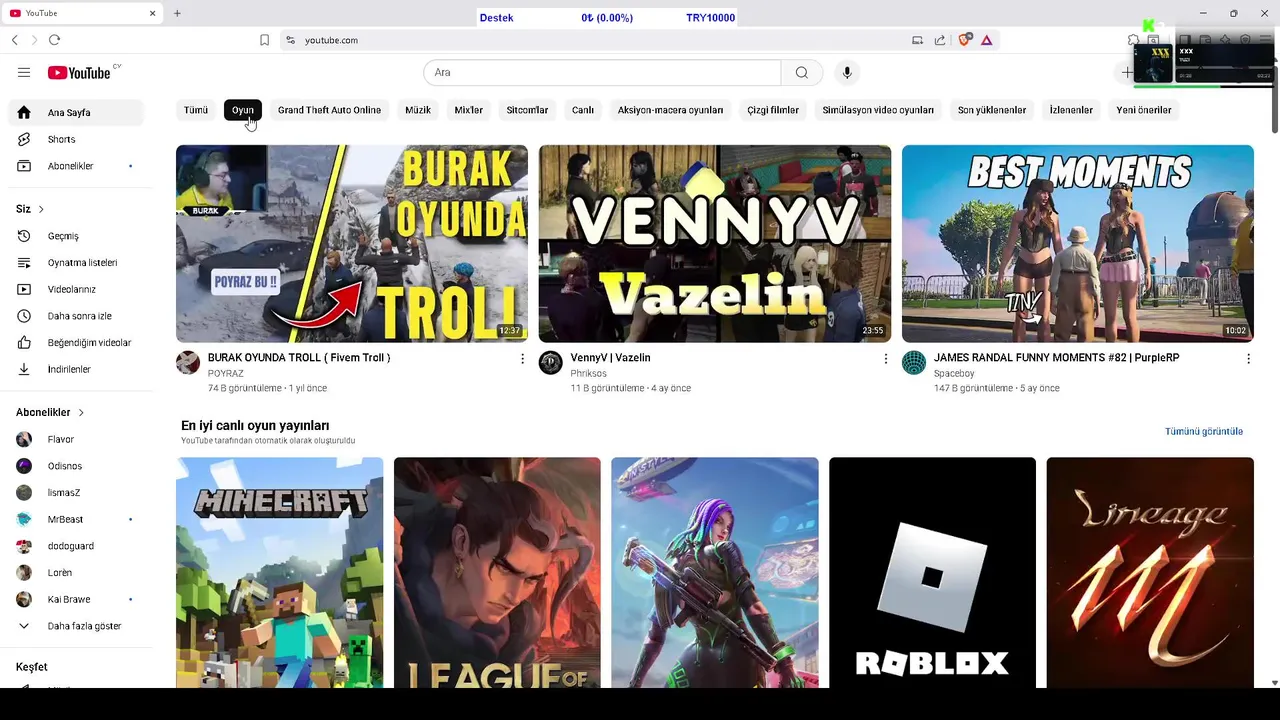Select the İzlenenler chip
Screen dimensions: 1280x720
click(1071, 110)
